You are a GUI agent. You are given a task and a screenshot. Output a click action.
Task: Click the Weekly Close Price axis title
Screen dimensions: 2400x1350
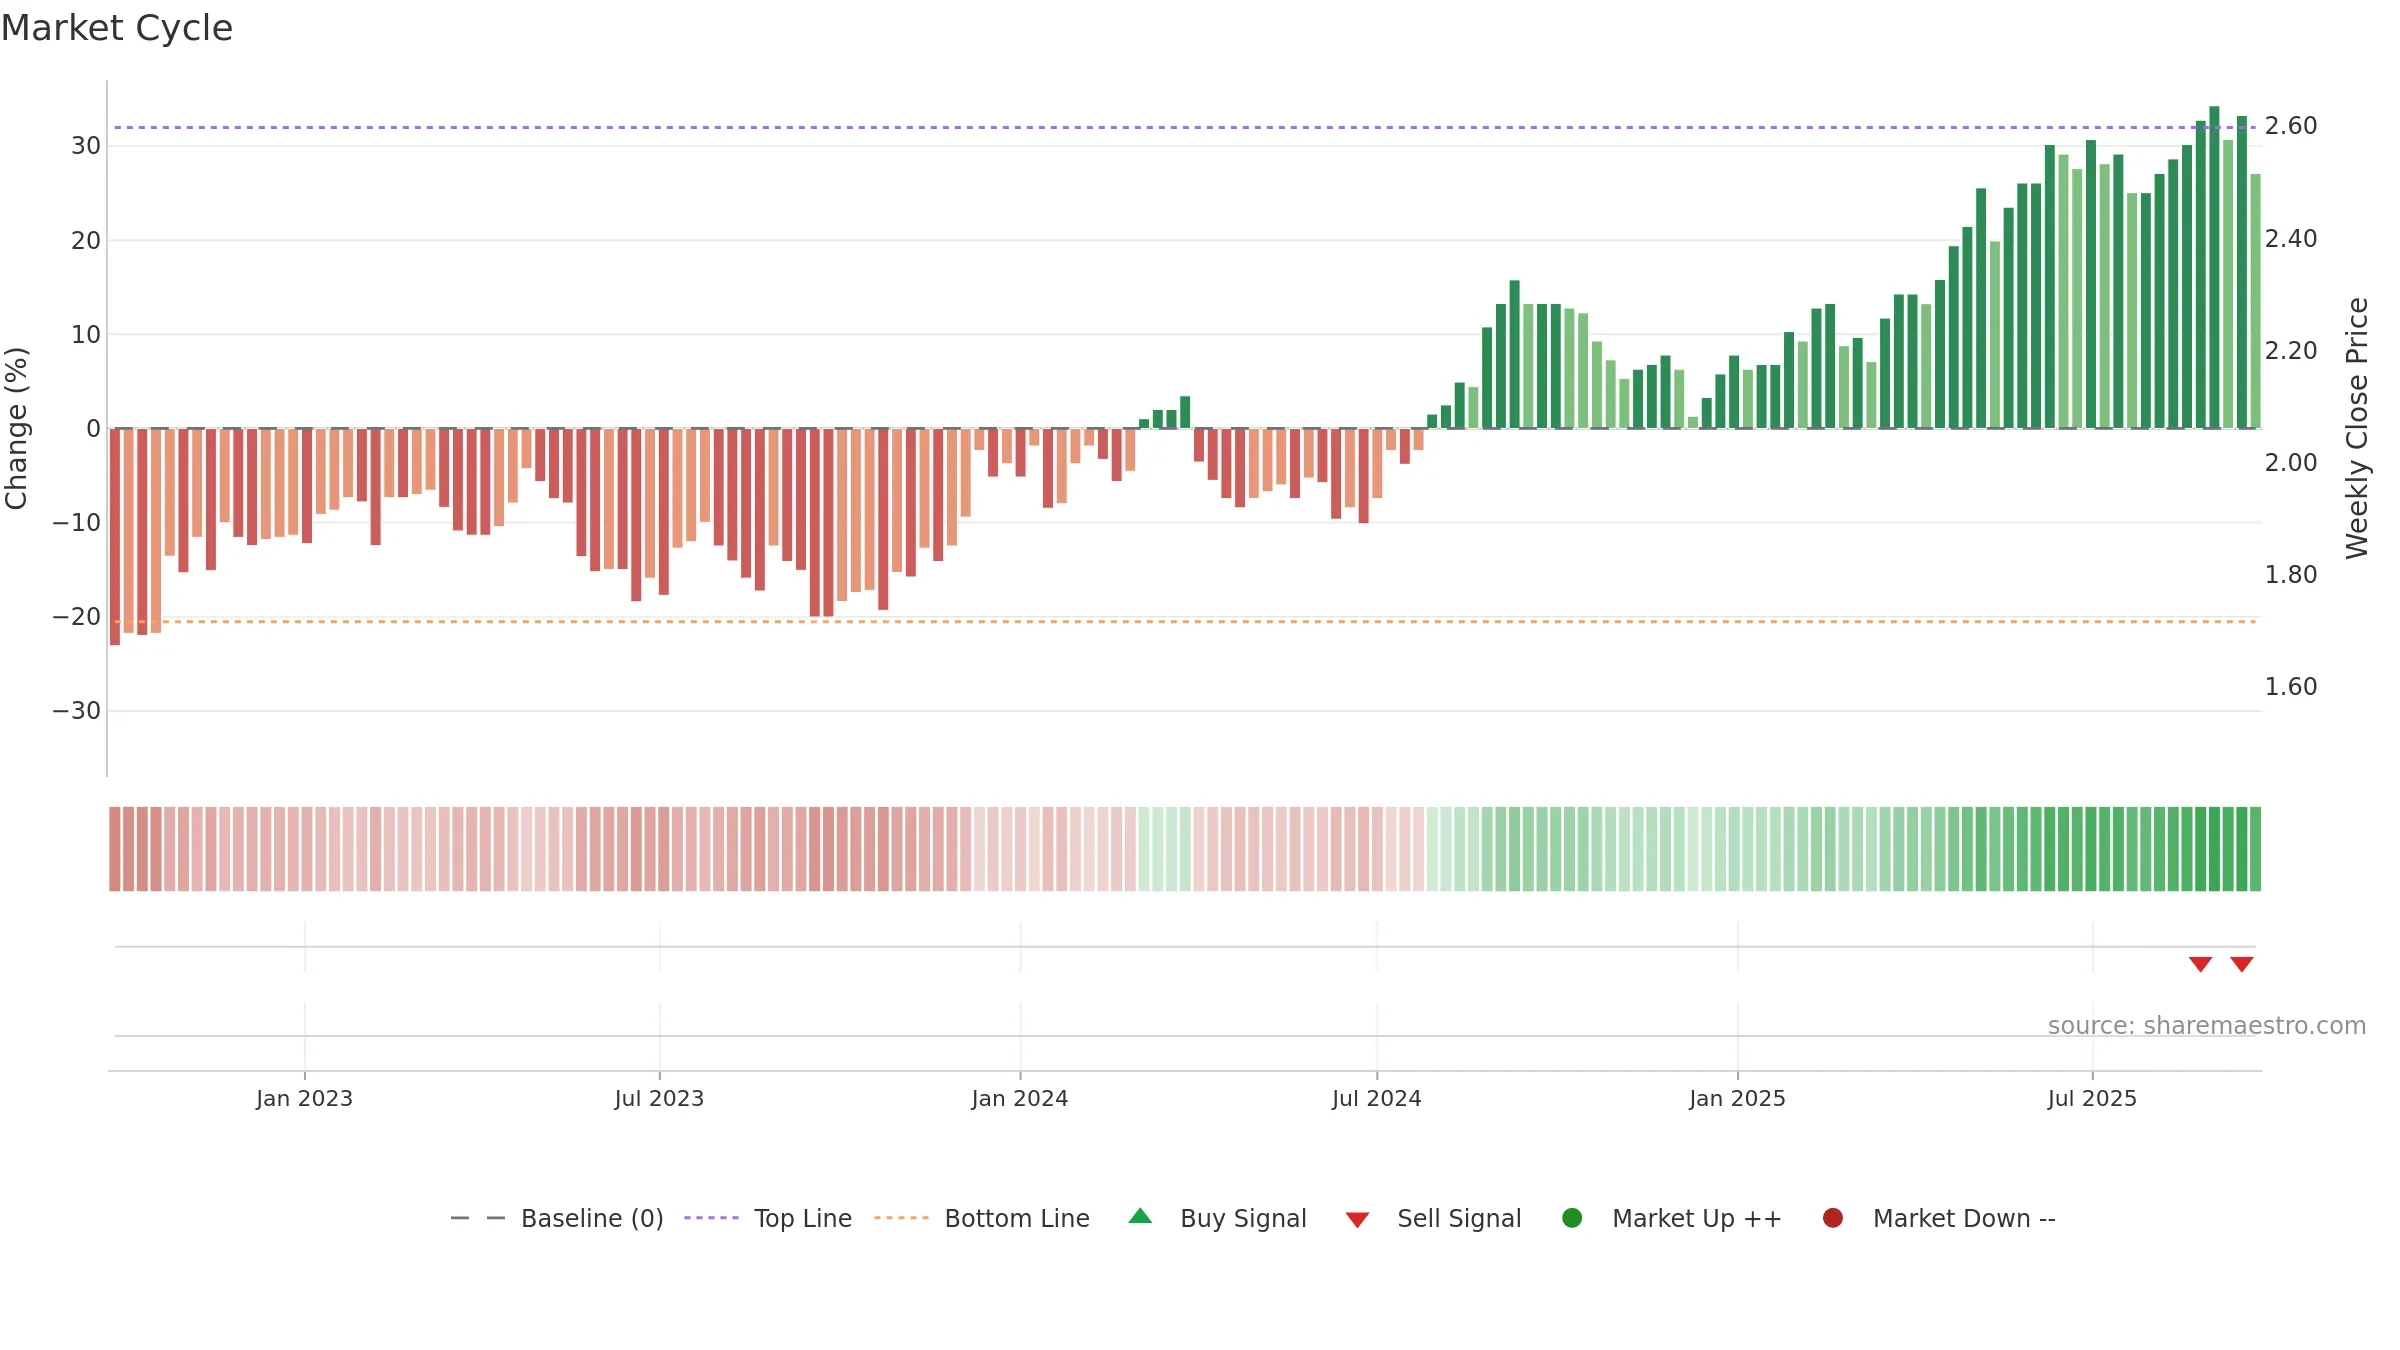2357,428
